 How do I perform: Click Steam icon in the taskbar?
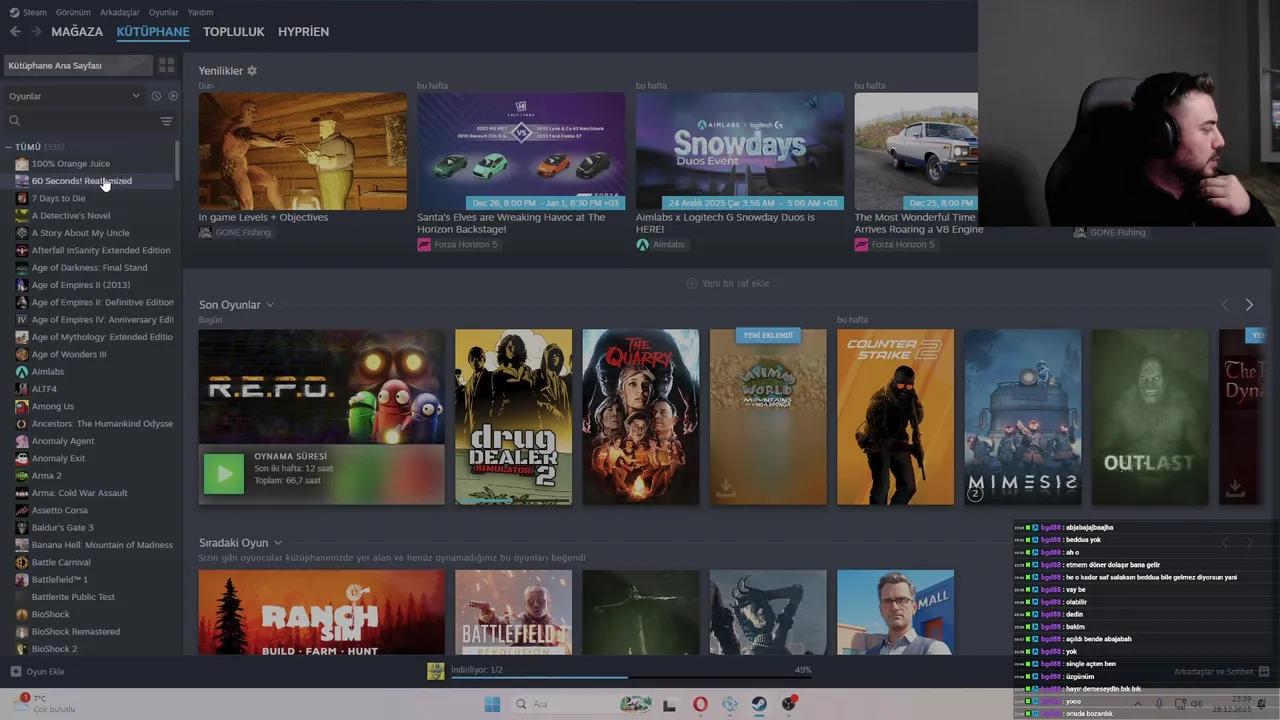[x=759, y=704]
